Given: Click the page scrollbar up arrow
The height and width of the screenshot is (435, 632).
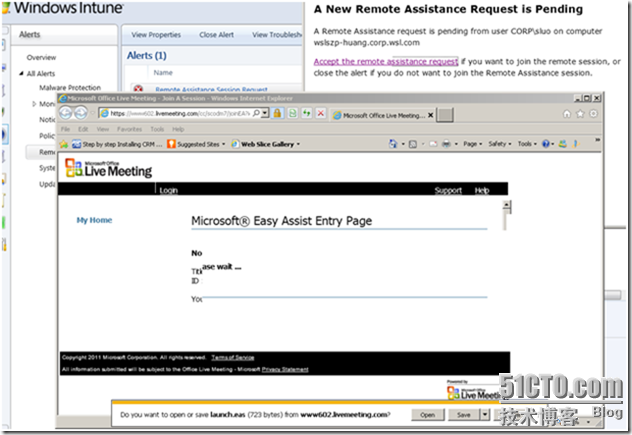Looking at the screenshot, I should pos(507,206).
